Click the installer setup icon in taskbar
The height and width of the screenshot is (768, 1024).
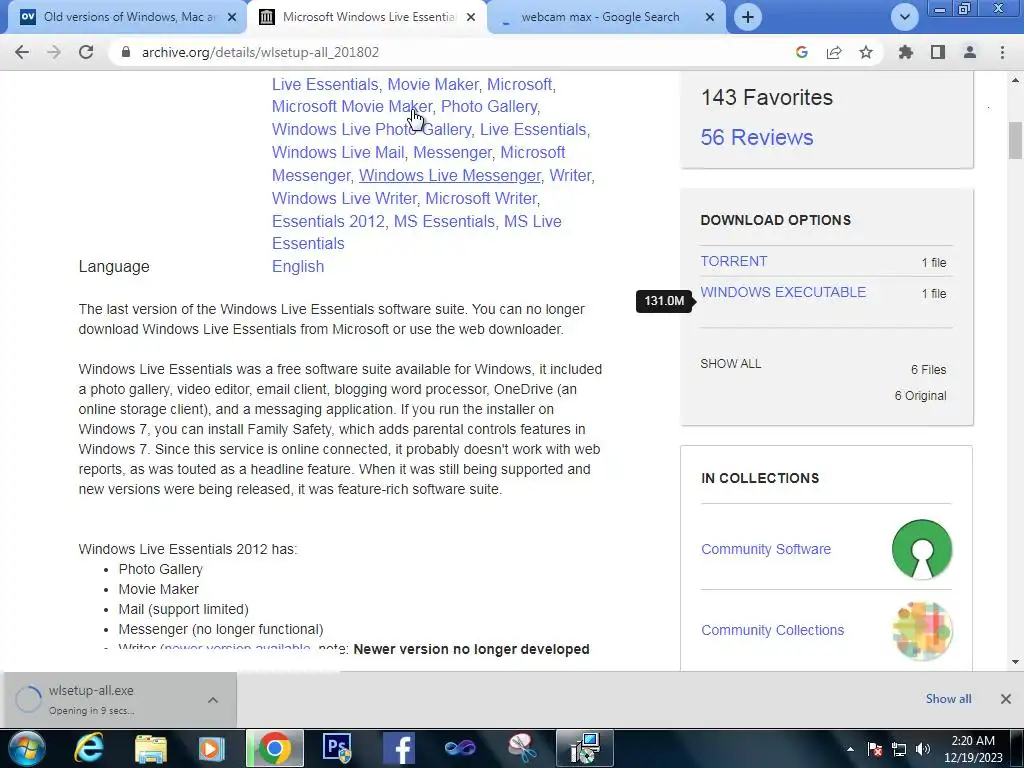tap(585, 748)
